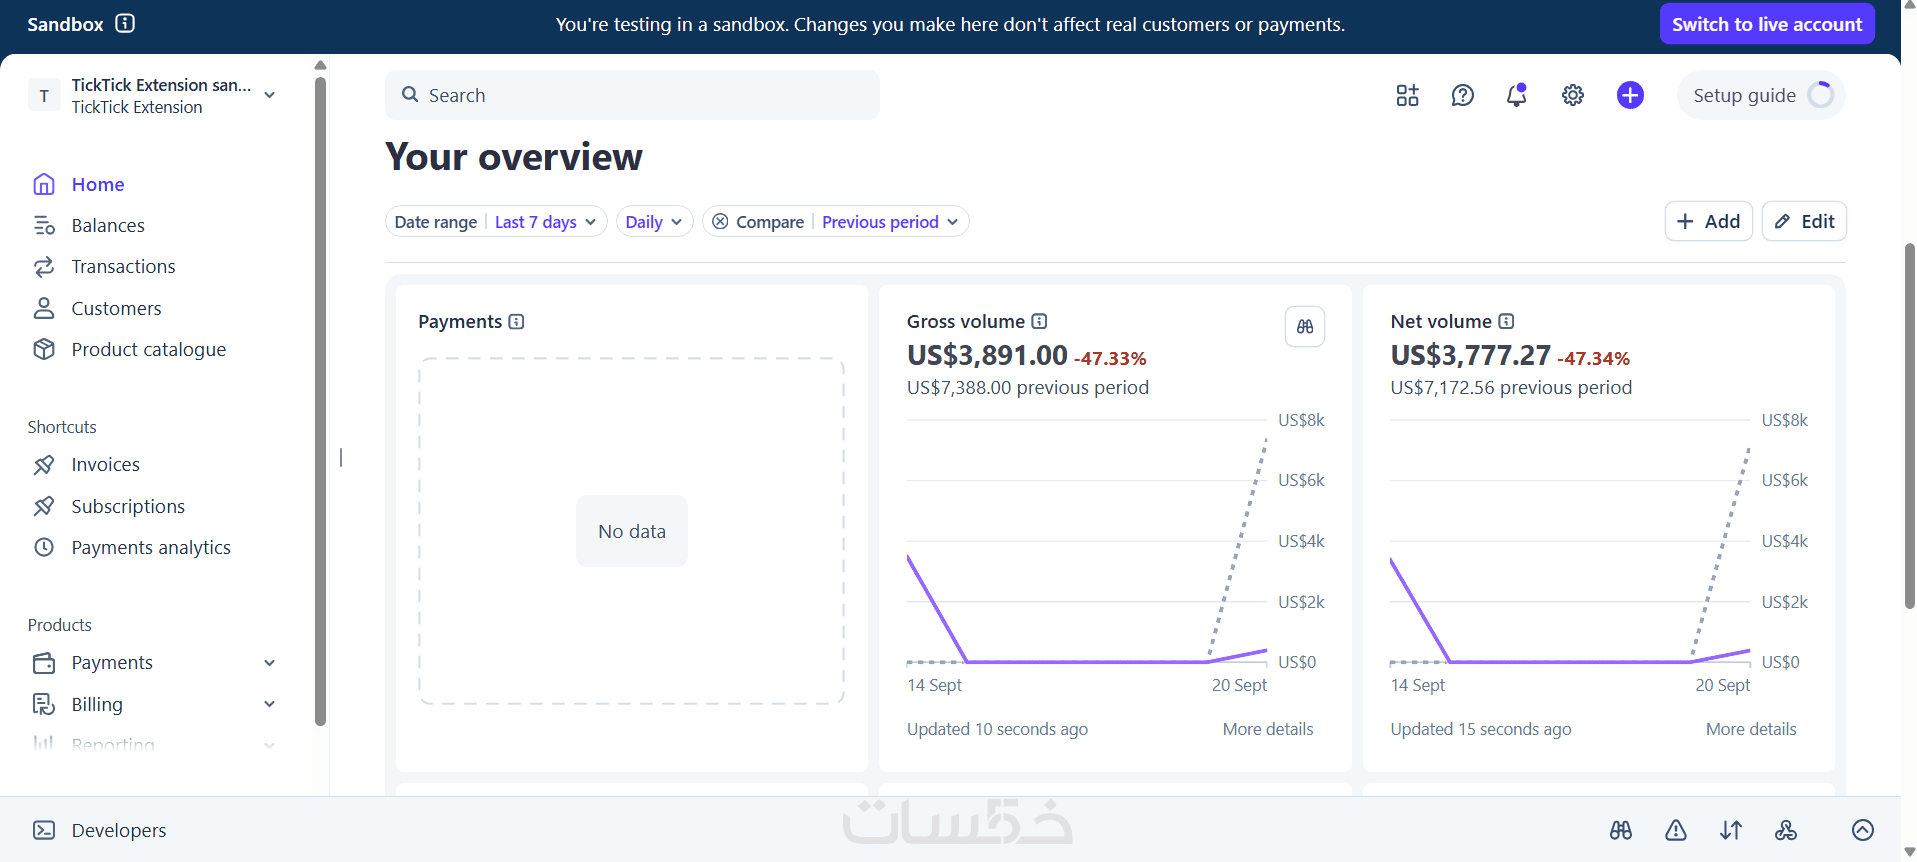Go to Transactions in the sidebar

coord(123,267)
